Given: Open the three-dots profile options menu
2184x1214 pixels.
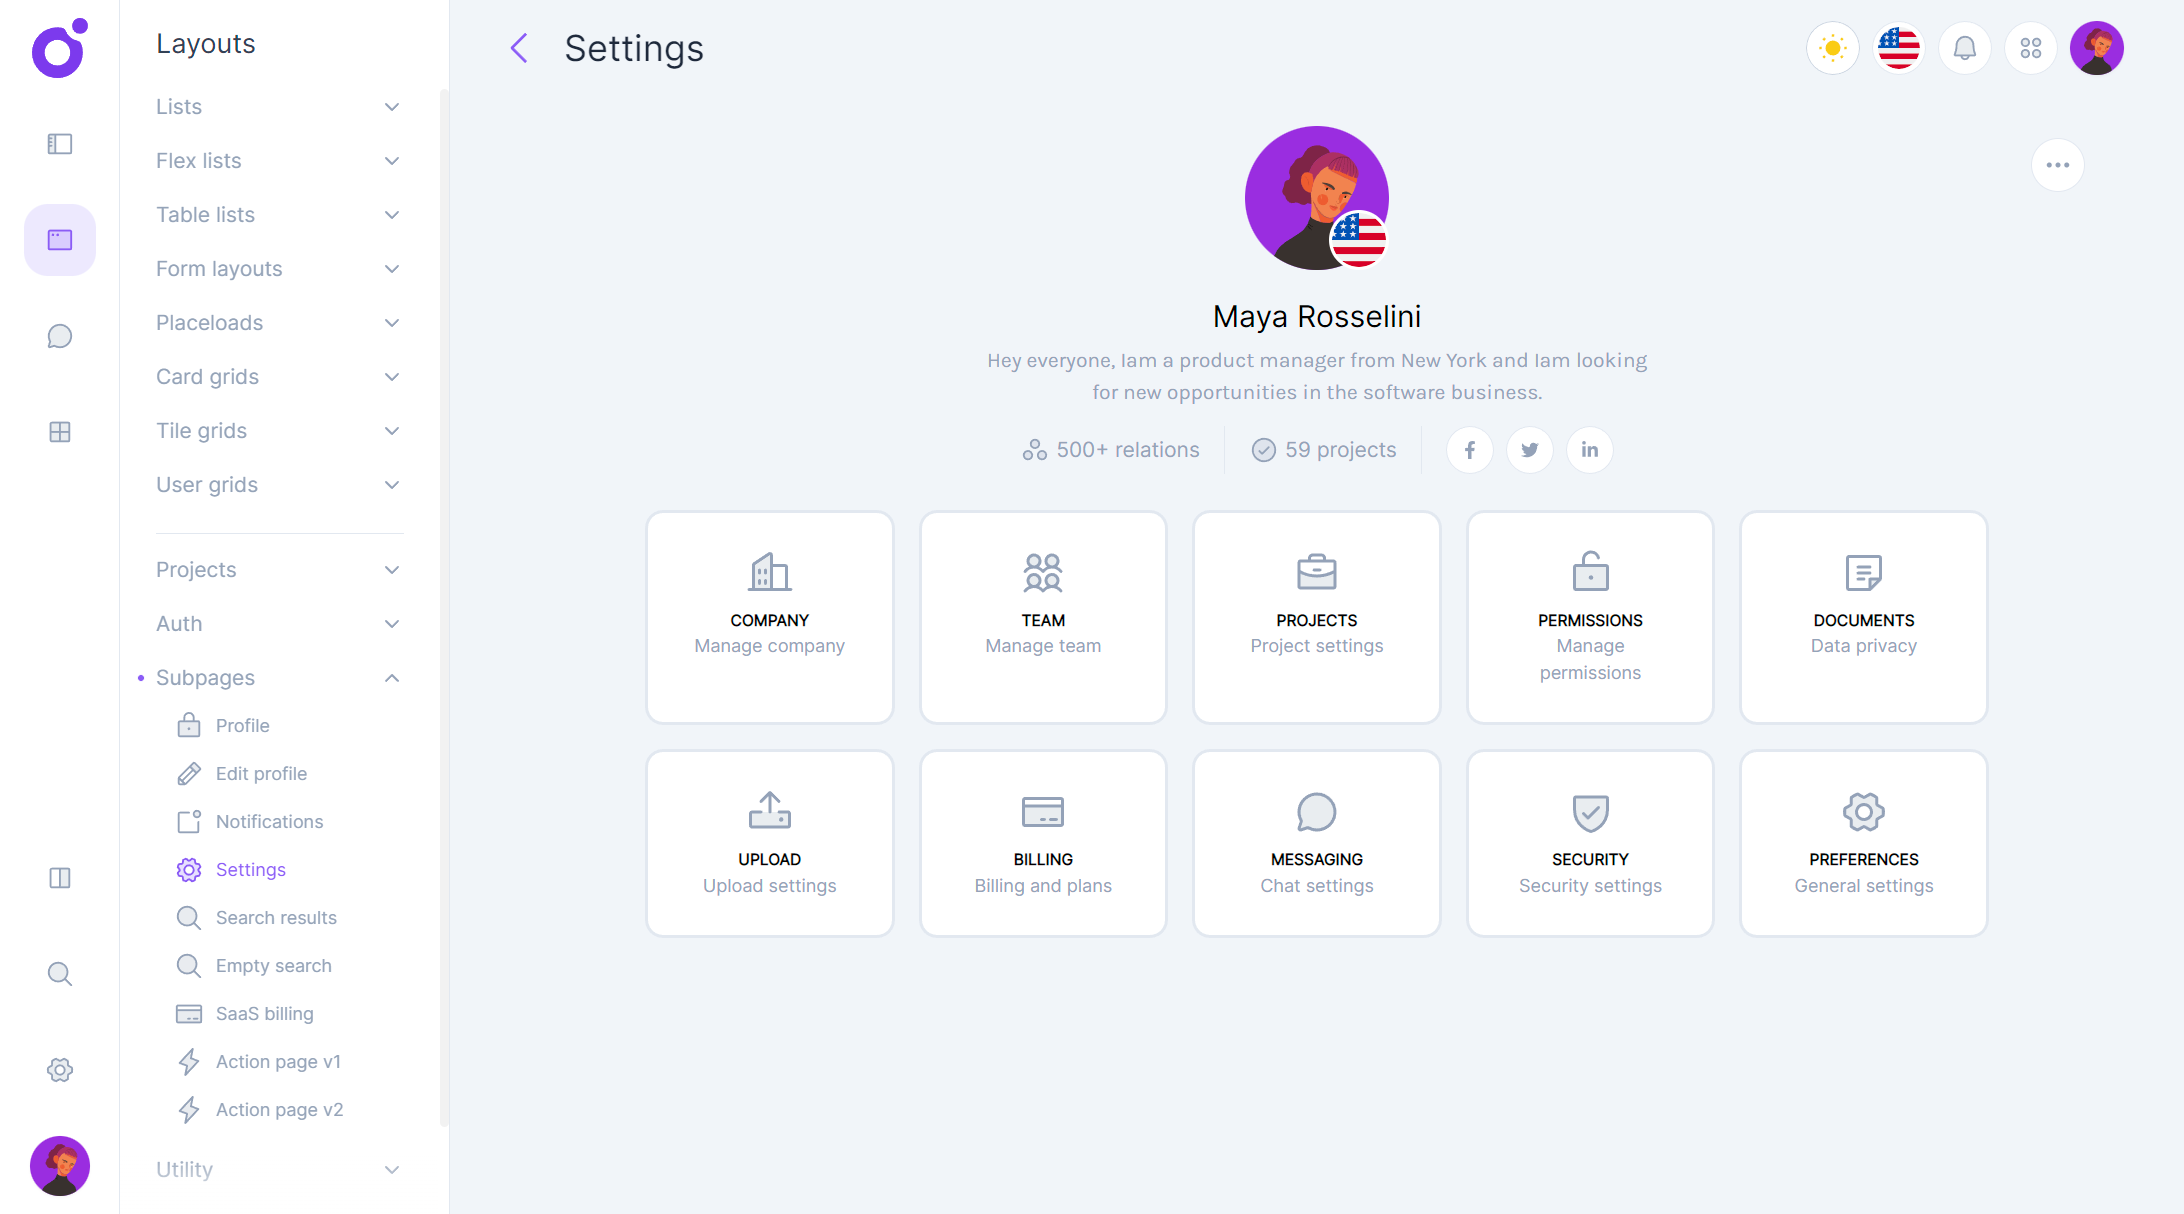Looking at the screenshot, I should tap(2057, 165).
